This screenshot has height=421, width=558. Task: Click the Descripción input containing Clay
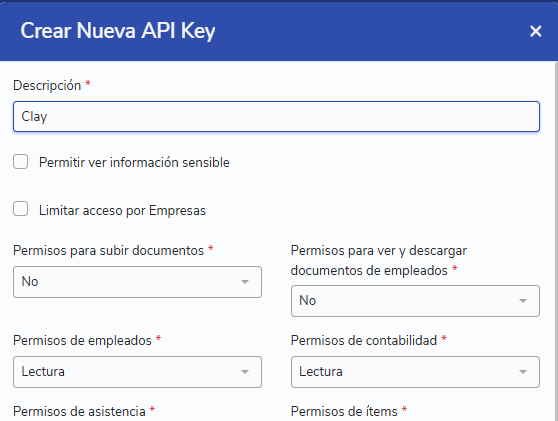point(277,116)
